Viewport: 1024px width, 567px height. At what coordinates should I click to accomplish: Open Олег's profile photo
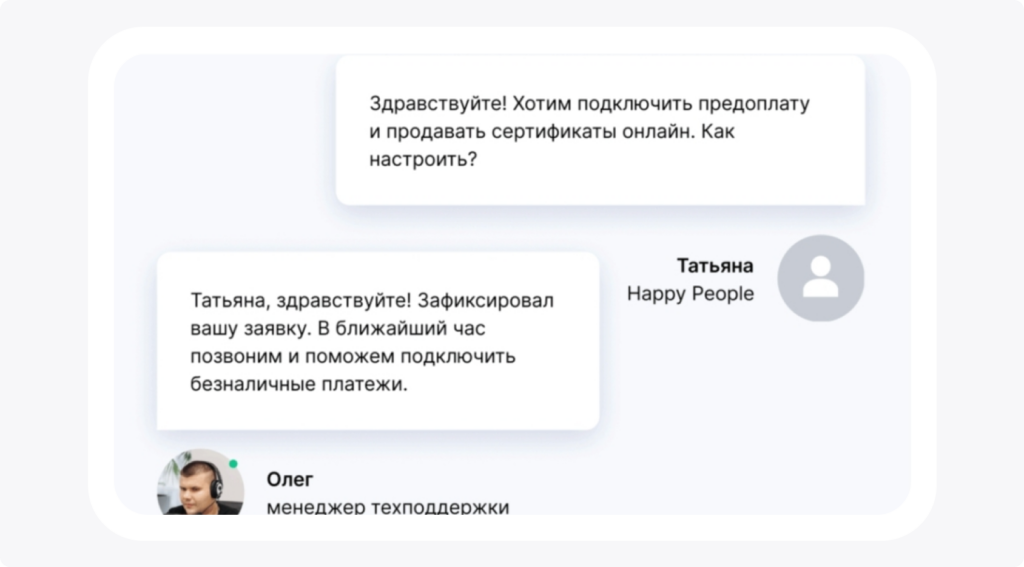(200, 482)
